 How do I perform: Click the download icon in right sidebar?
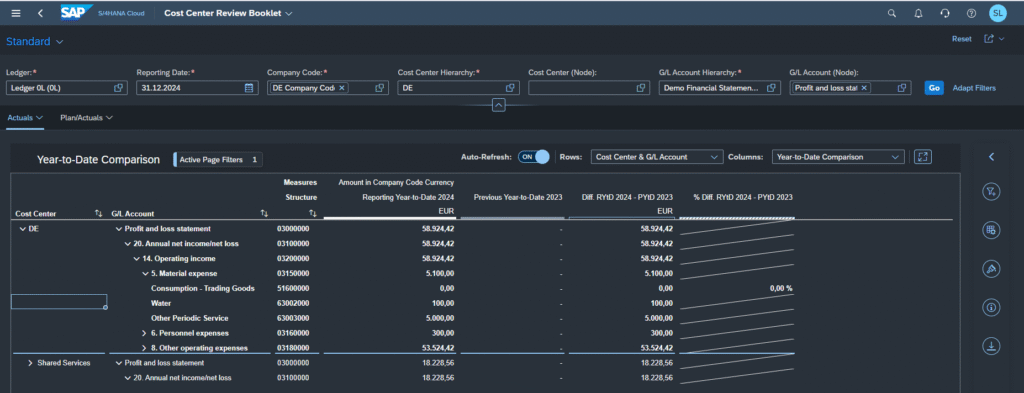[991, 346]
